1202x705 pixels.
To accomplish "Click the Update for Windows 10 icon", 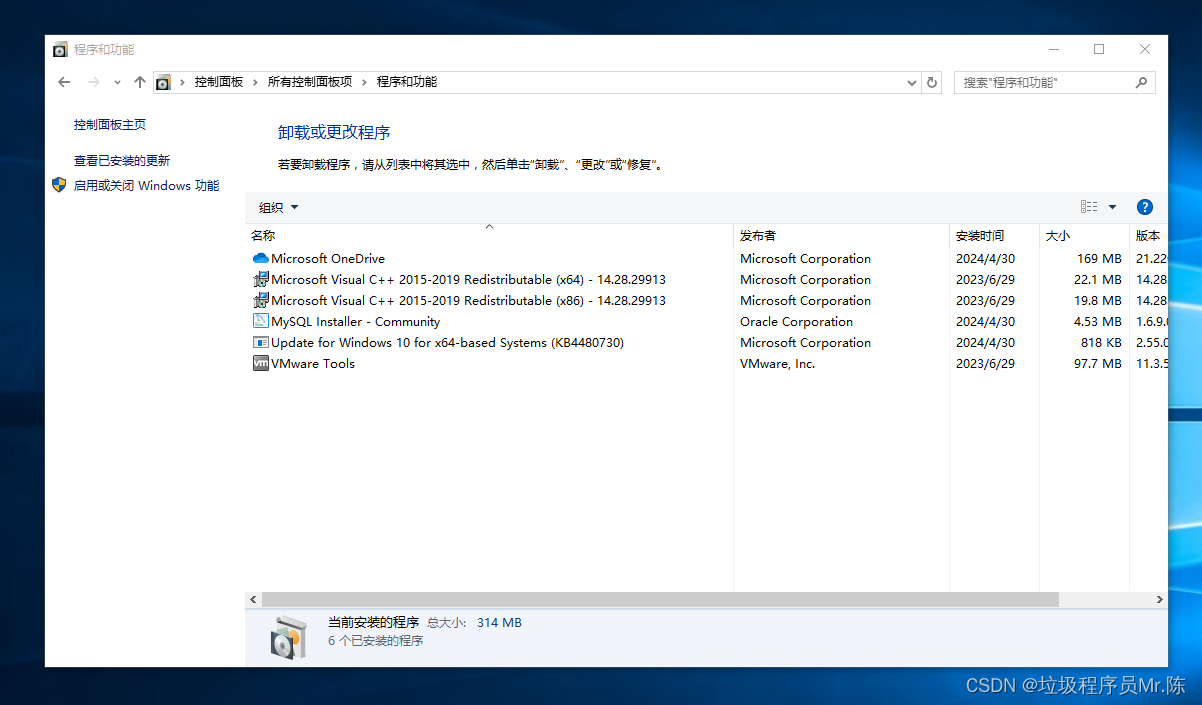I will [x=261, y=342].
